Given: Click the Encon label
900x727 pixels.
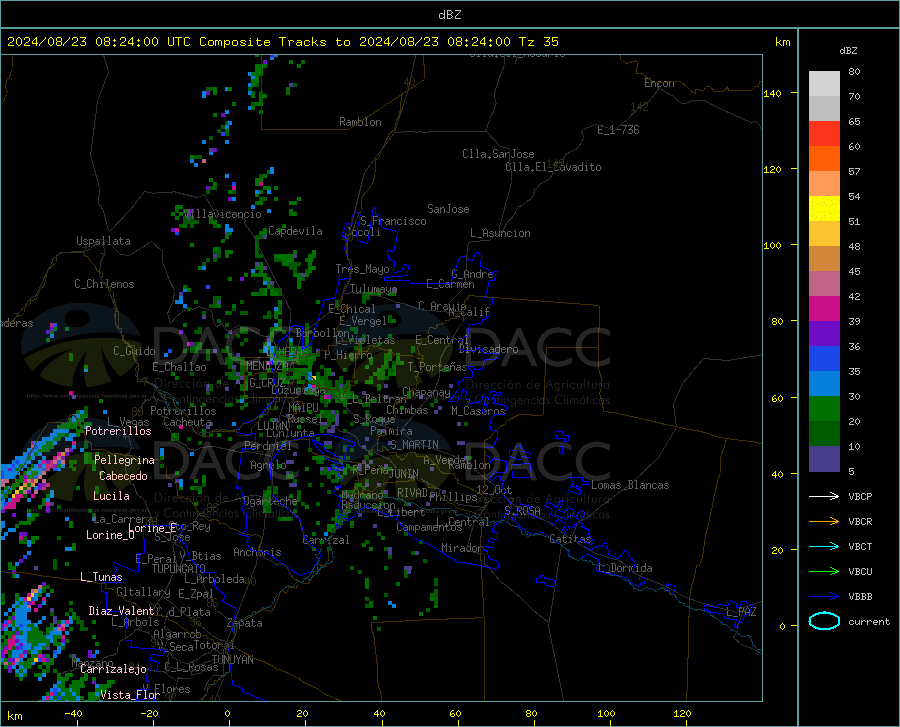Looking at the screenshot, I should tap(659, 83).
